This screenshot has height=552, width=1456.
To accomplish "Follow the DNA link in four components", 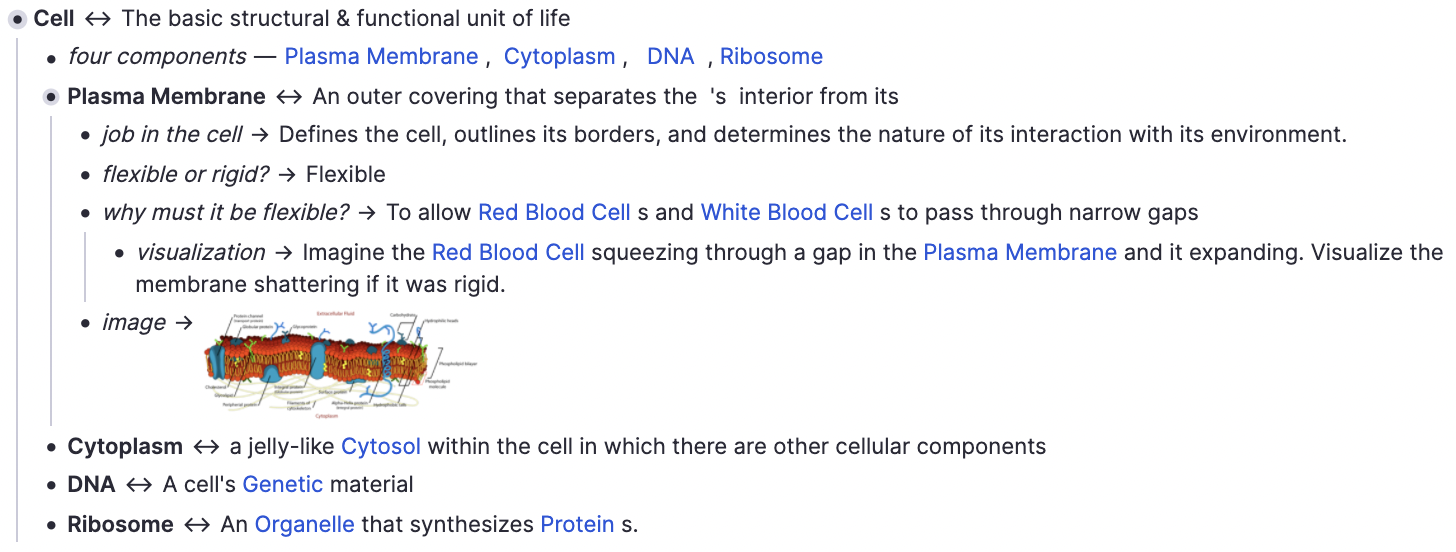I will [x=670, y=57].
